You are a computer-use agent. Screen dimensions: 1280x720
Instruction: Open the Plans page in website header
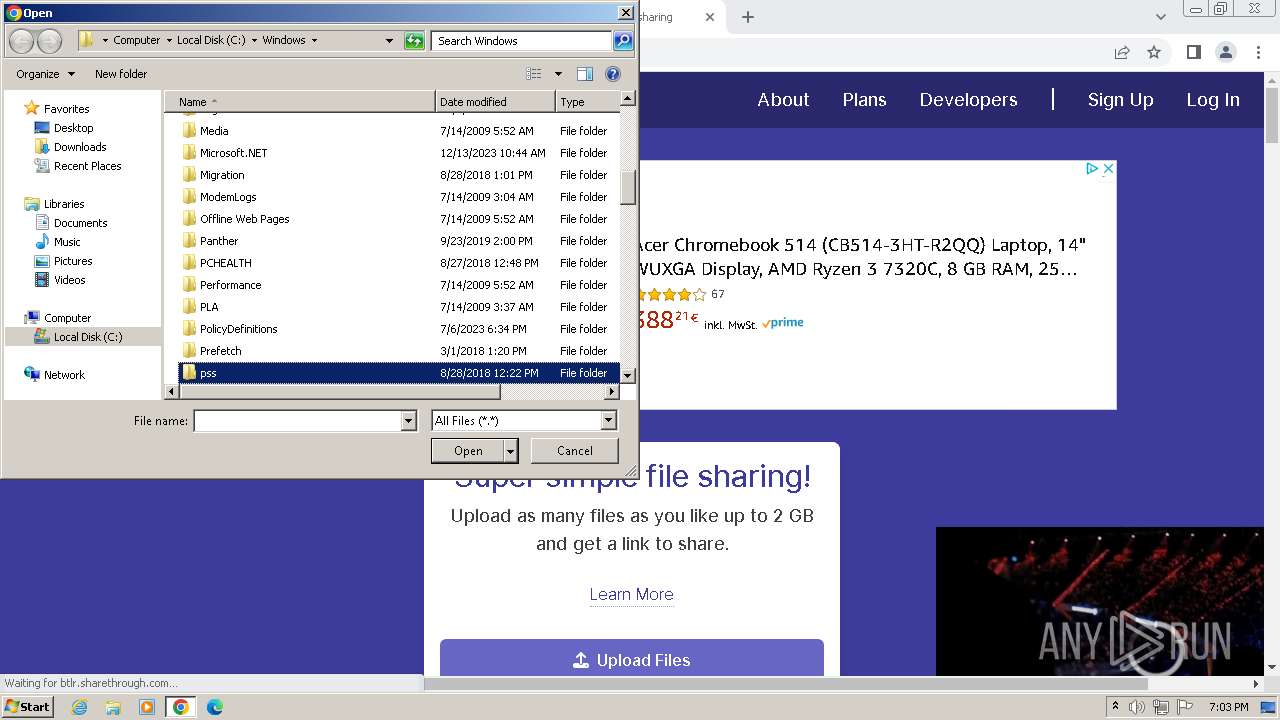click(864, 100)
